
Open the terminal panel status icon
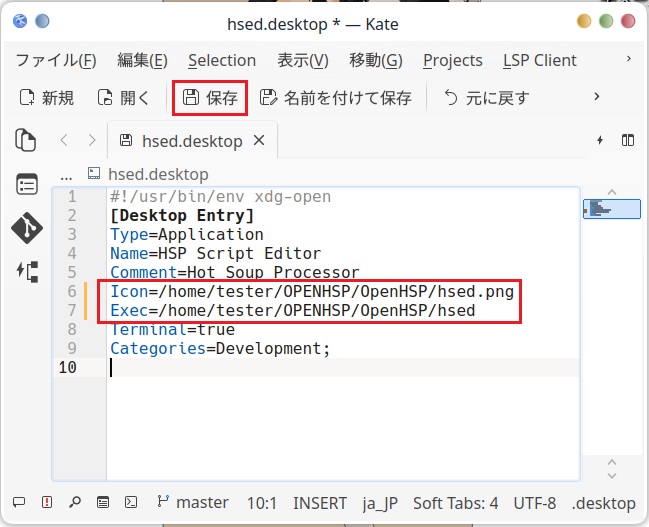pos(131,503)
